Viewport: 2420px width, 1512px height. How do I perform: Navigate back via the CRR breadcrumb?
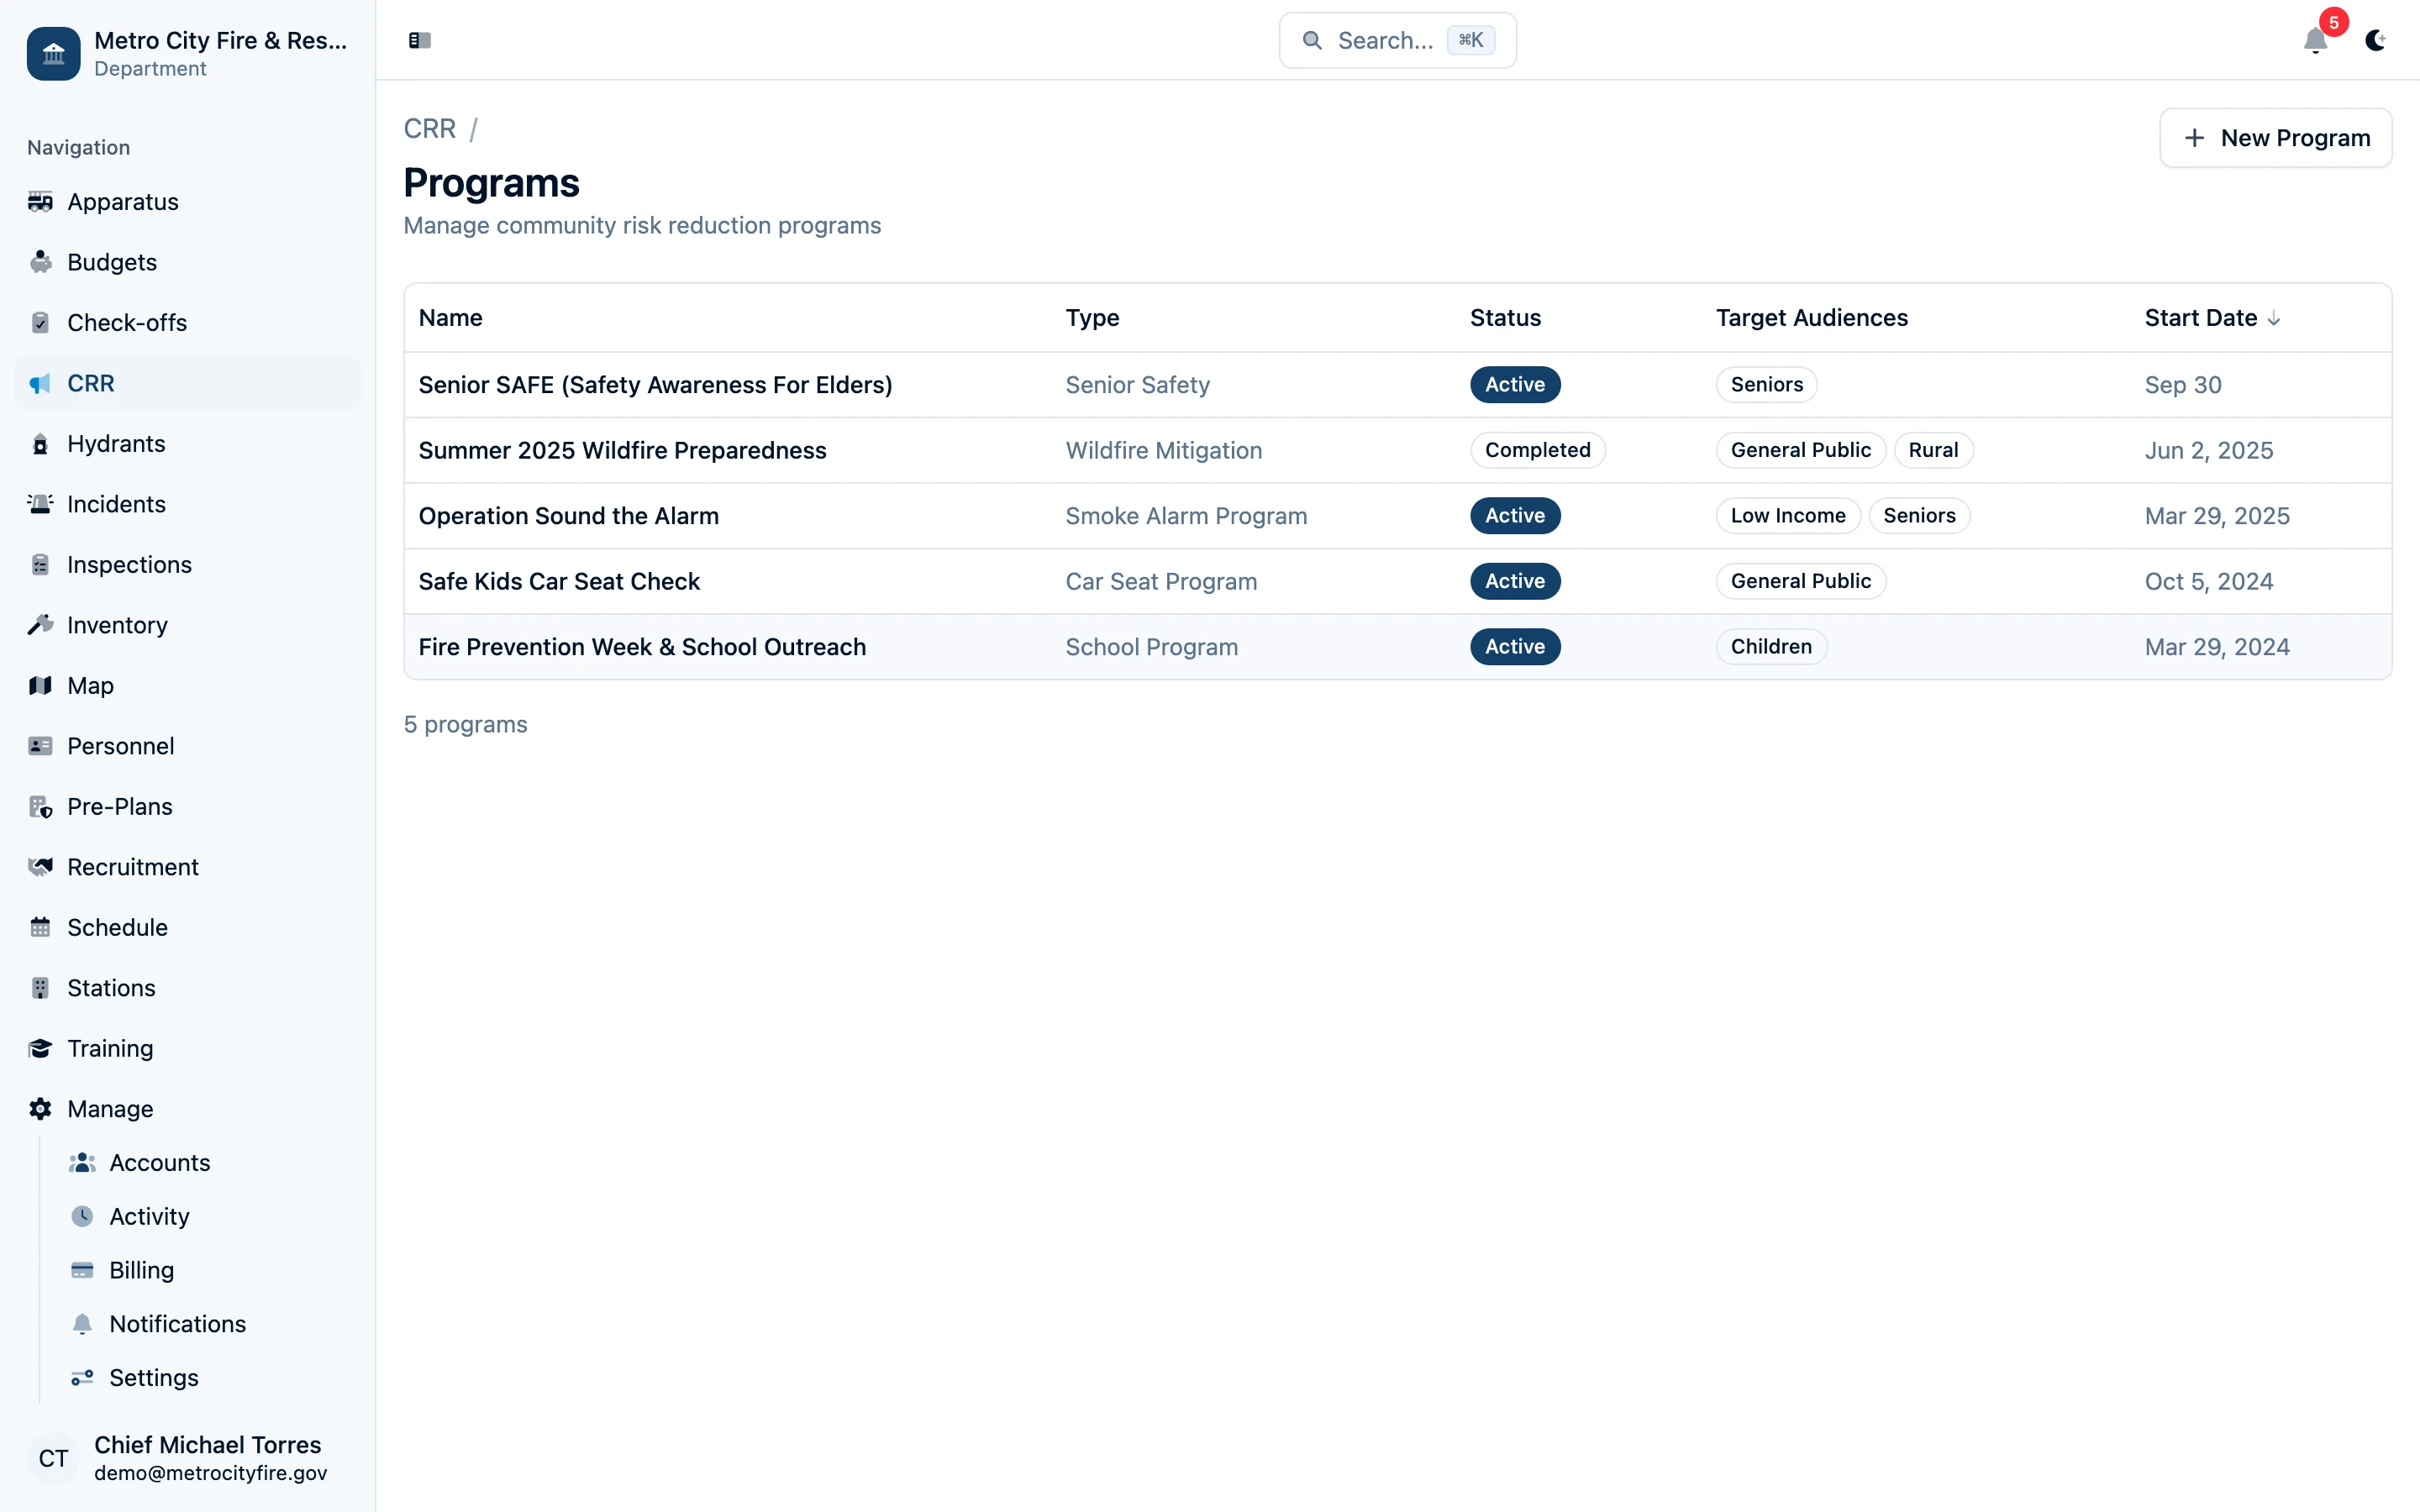(x=429, y=128)
